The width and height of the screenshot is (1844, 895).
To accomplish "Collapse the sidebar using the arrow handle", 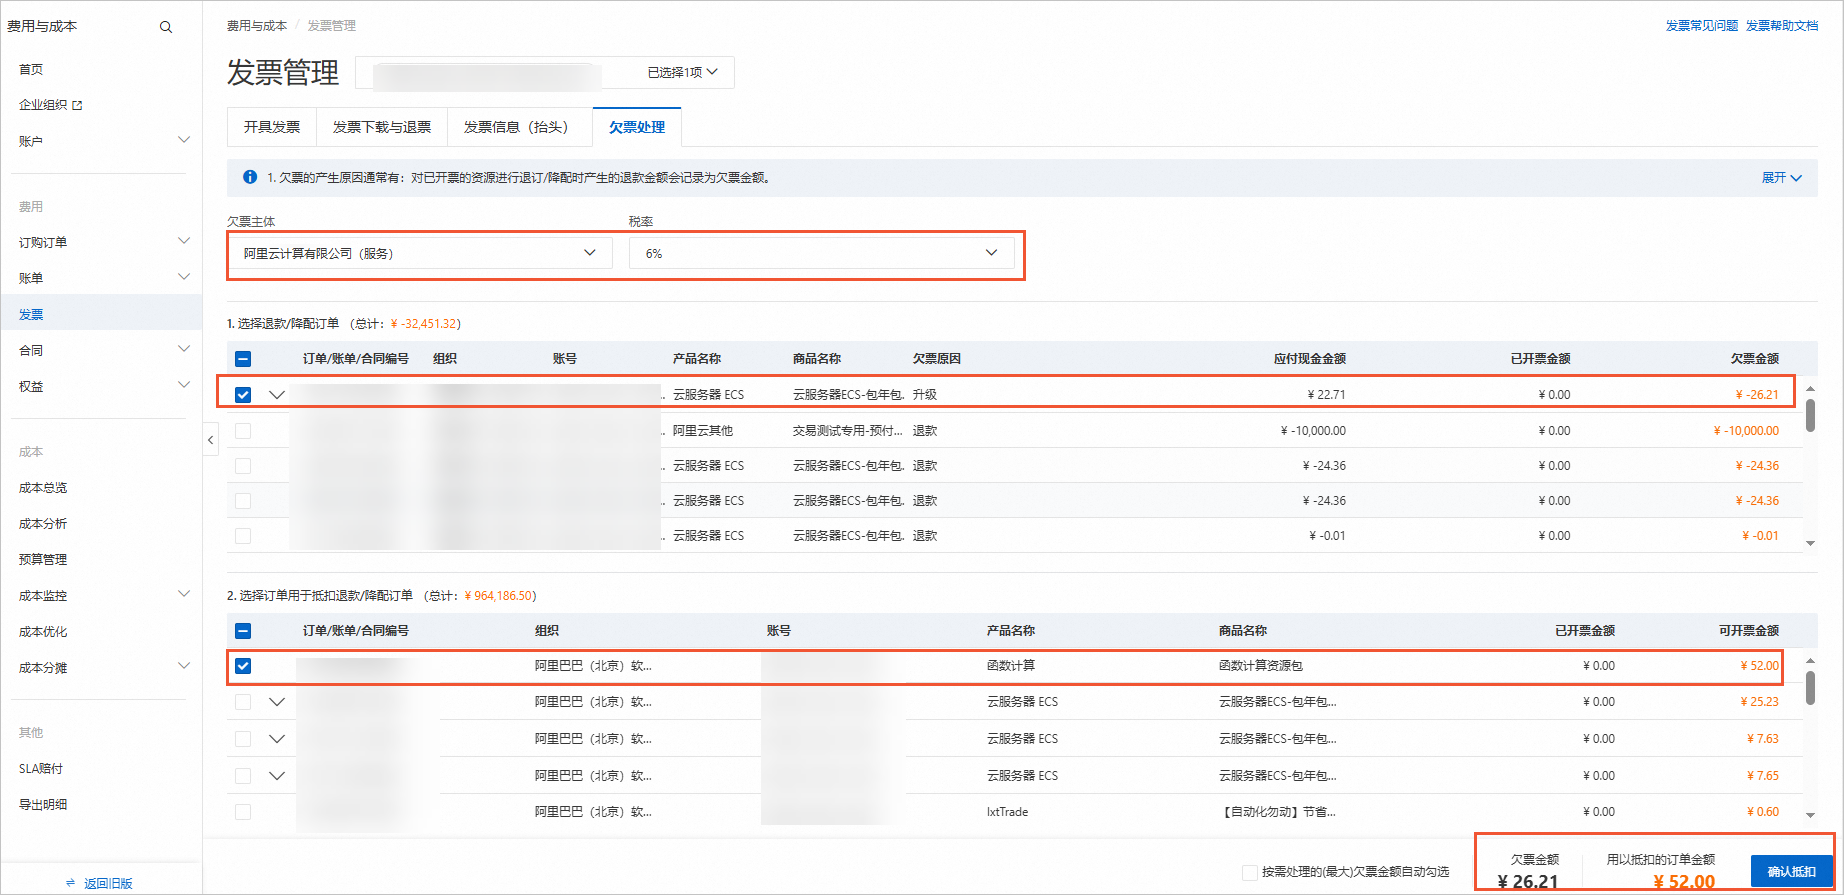I will tap(210, 440).
